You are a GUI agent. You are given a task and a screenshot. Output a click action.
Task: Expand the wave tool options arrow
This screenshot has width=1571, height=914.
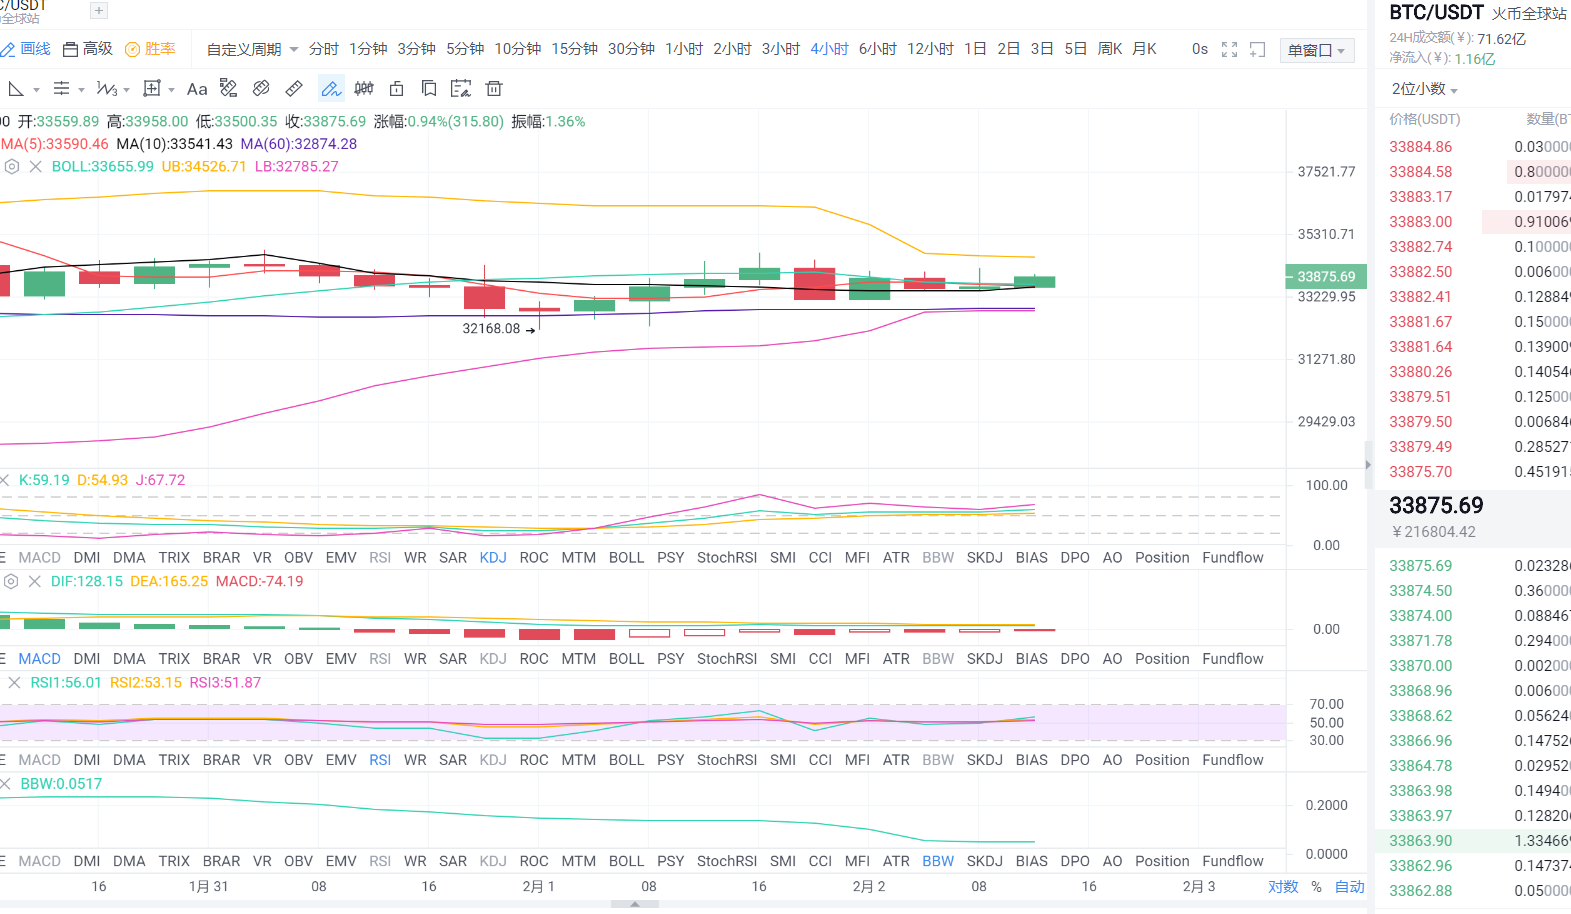point(126,90)
